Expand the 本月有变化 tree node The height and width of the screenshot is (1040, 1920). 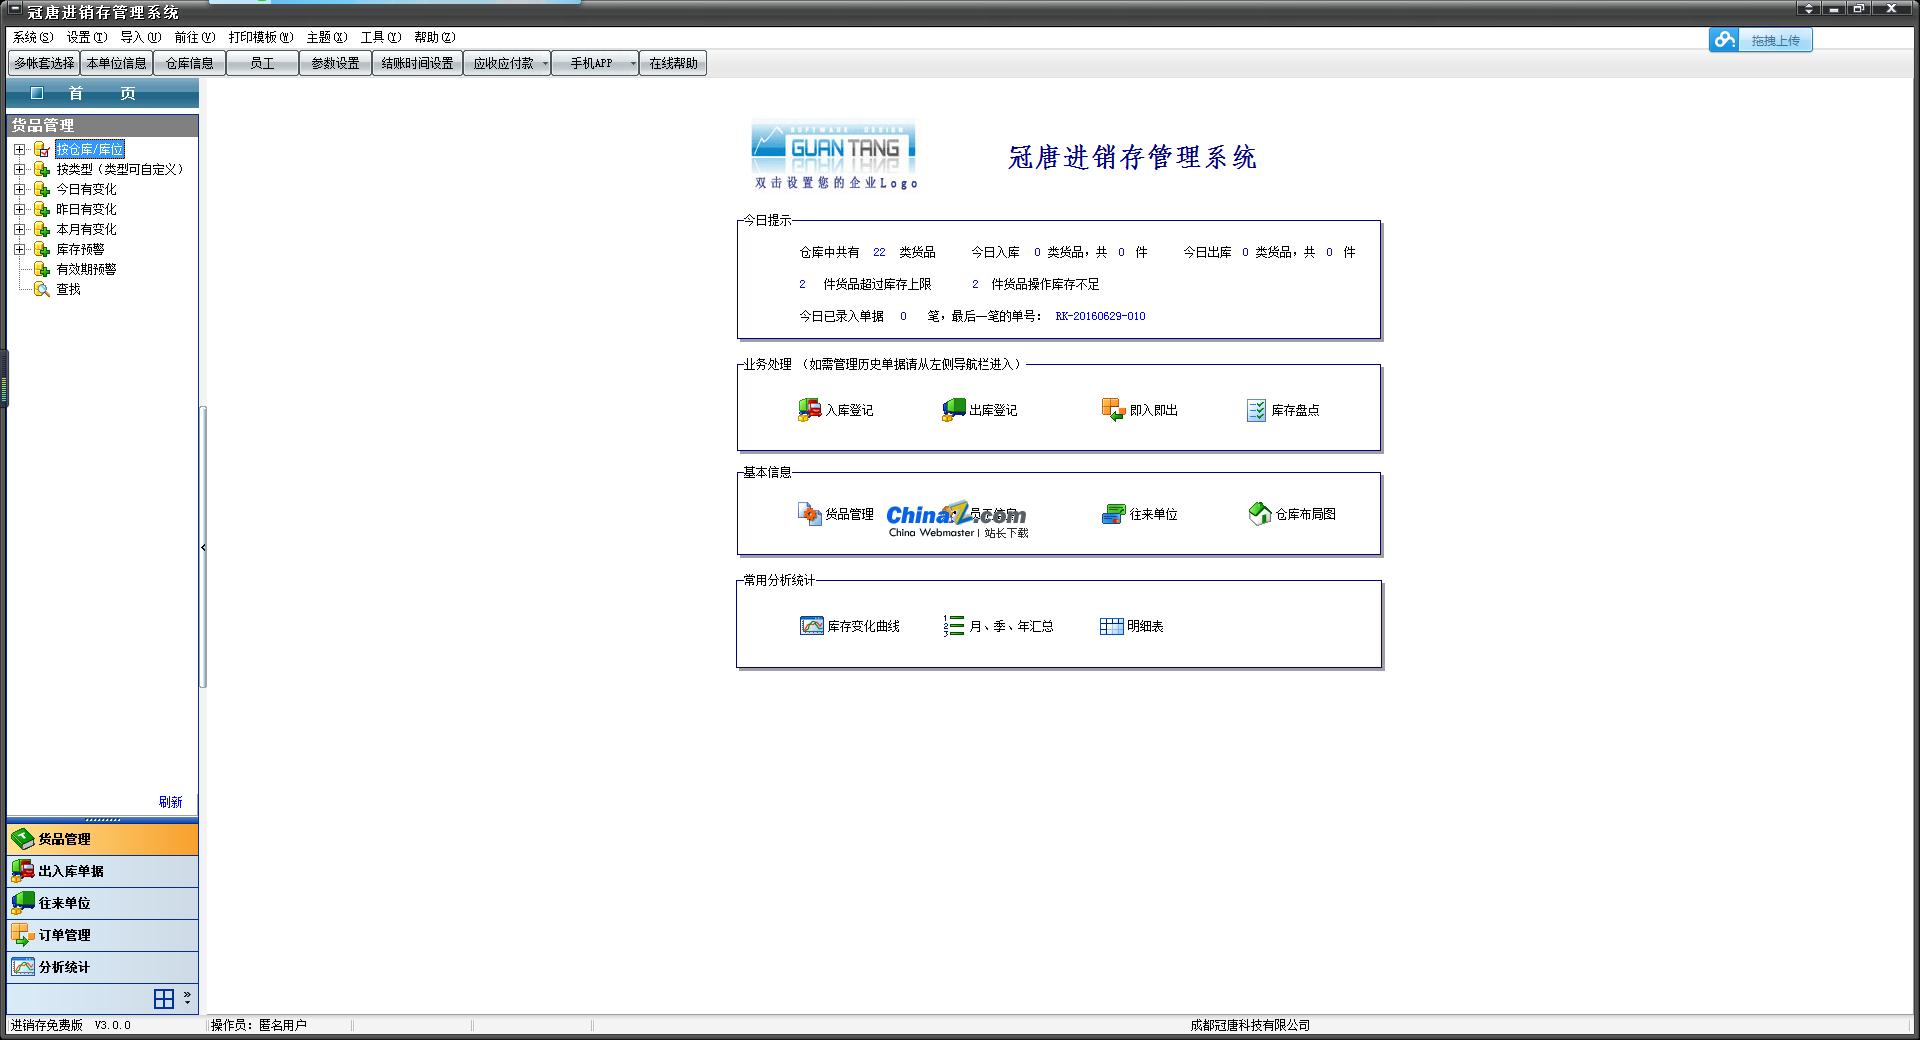19,229
